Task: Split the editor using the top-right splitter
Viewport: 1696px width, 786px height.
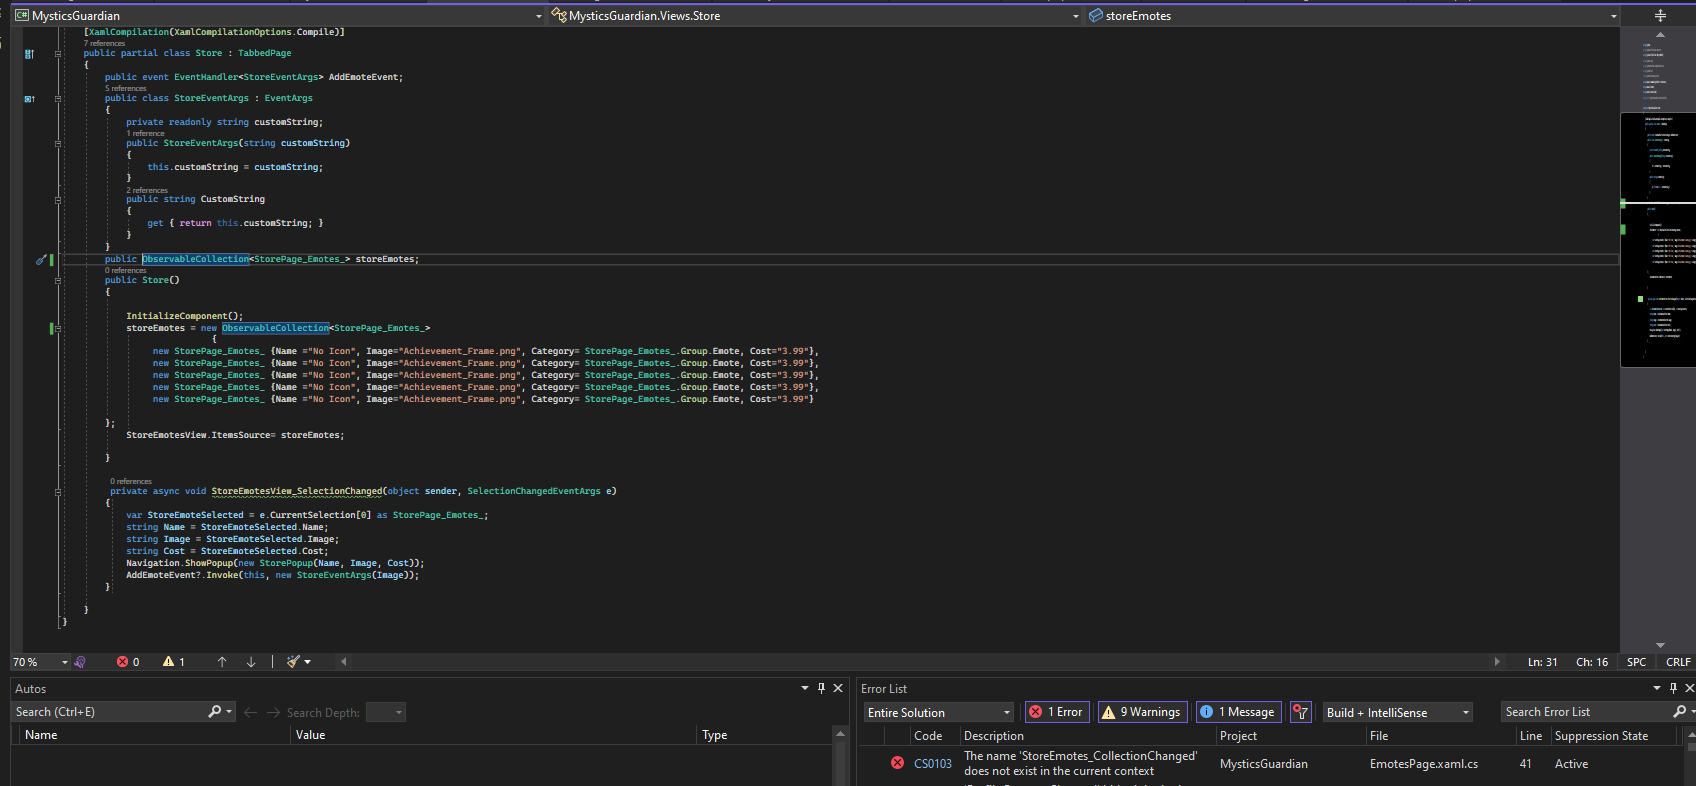Action: coord(1660,15)
